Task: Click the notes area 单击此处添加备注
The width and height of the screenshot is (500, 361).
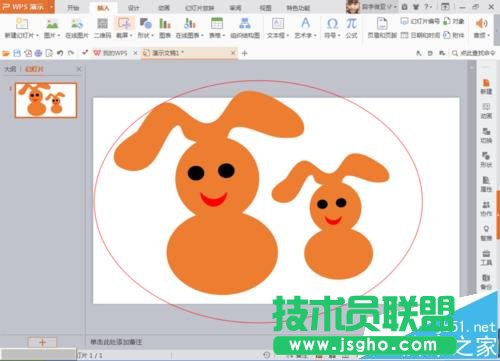Action: point(116,342)
